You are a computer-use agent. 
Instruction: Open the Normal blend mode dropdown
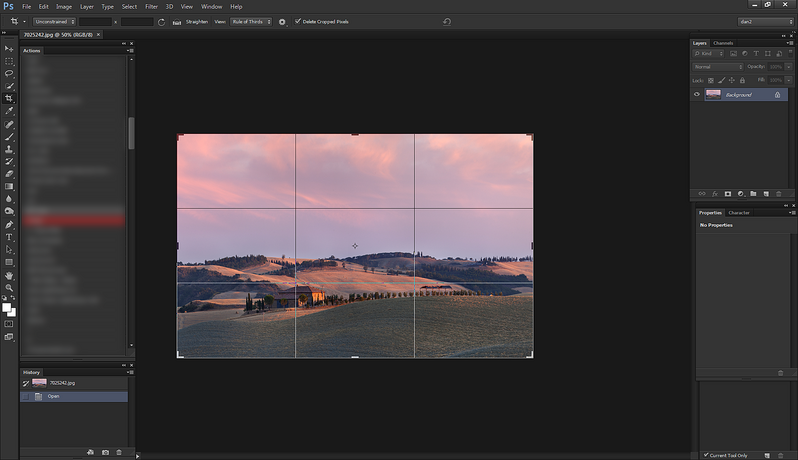[718, 67]
